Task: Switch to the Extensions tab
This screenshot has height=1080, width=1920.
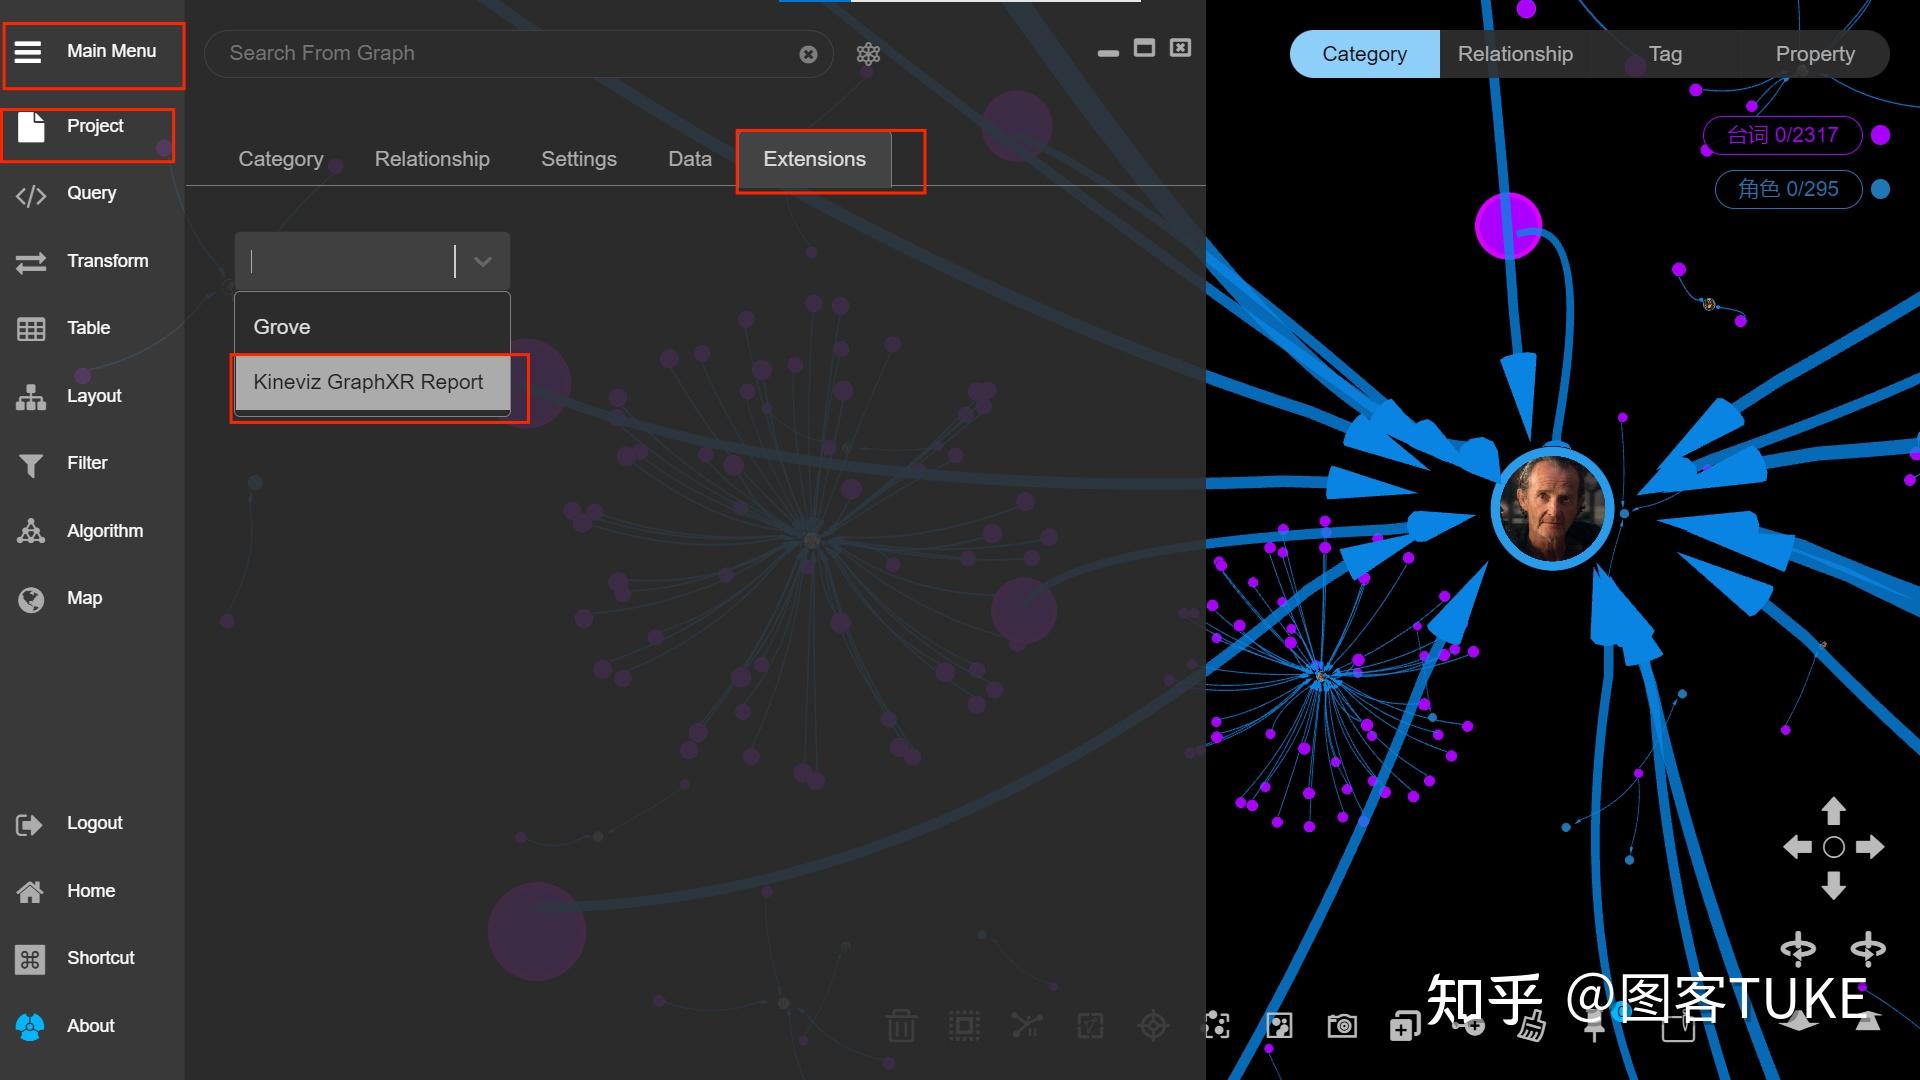Action: [x=814, y=159]
